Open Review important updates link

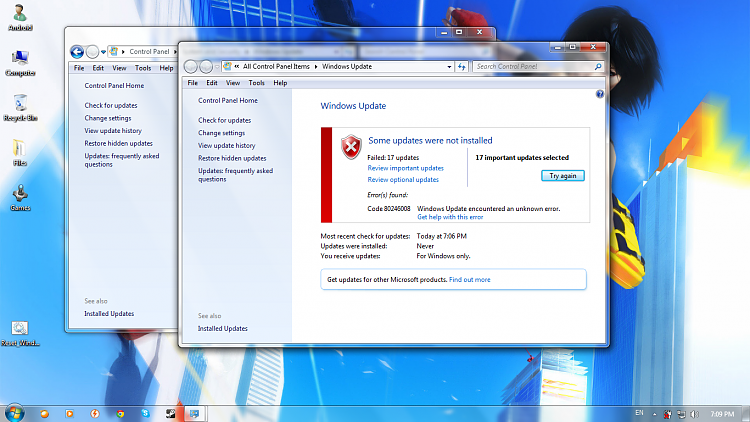[x=406, y=168]
